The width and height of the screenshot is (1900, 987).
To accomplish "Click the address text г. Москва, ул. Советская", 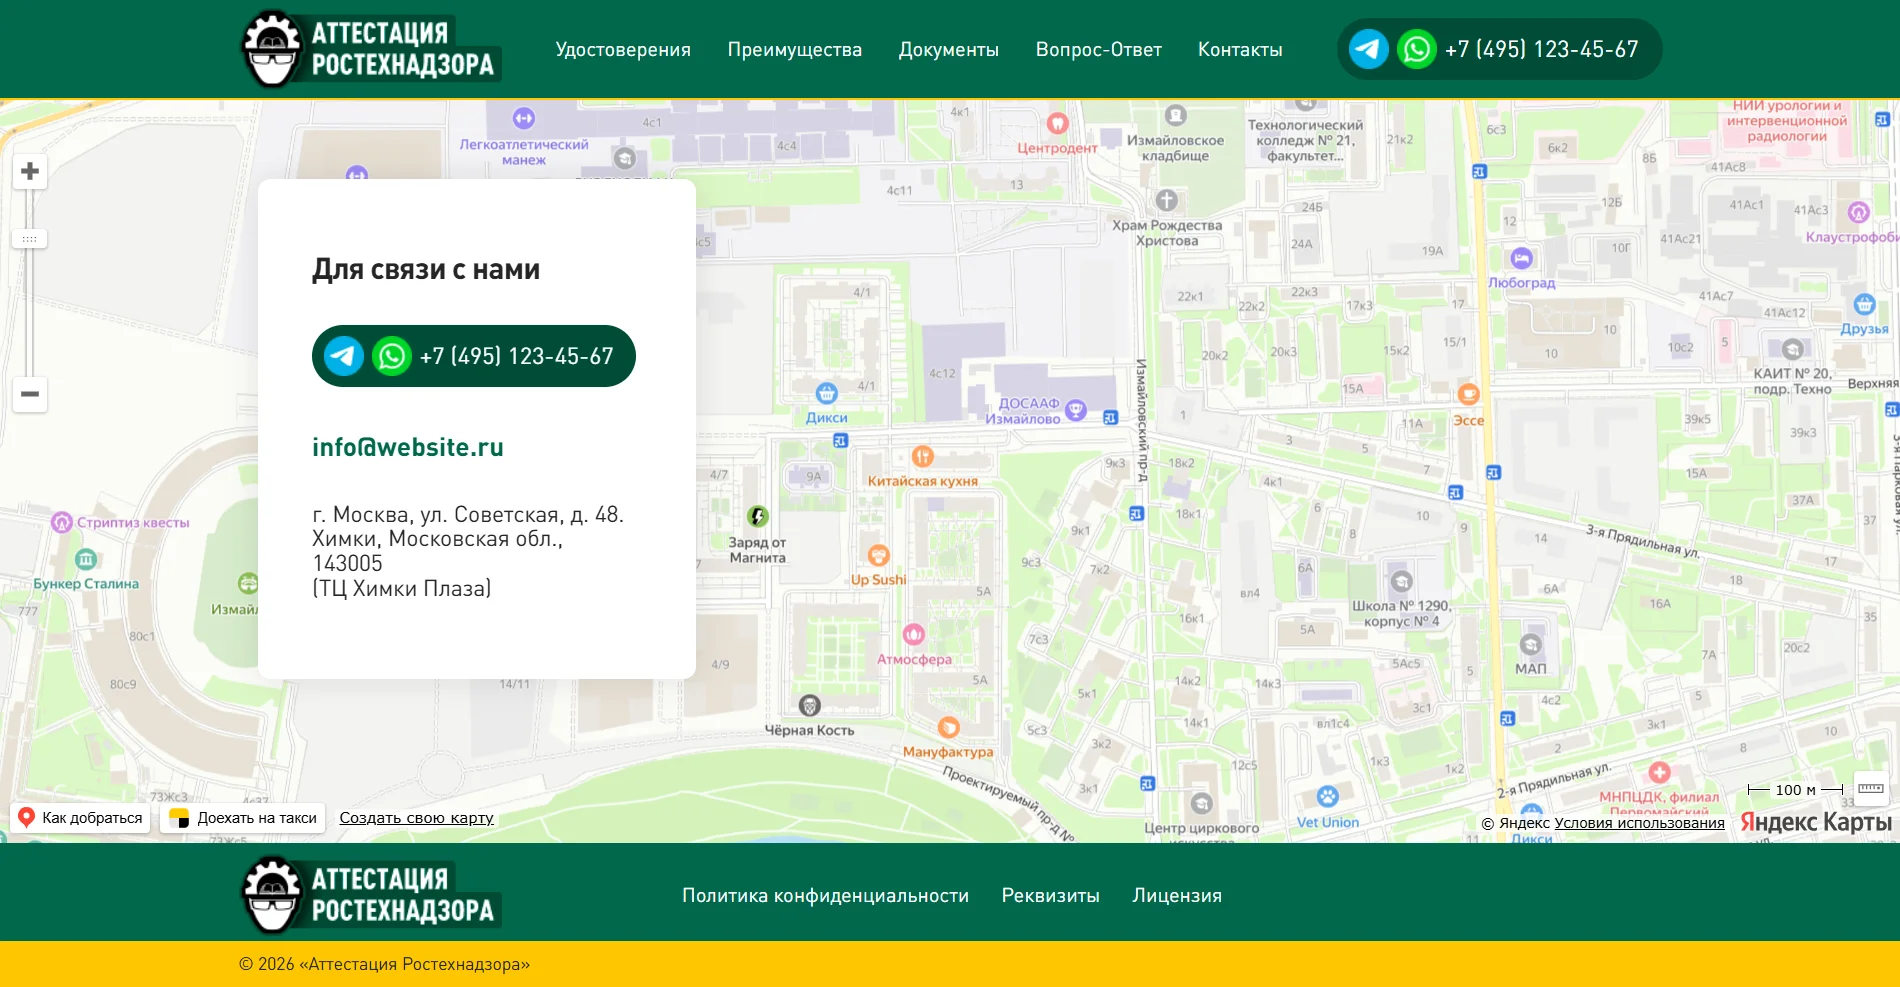I will [468, 551].
